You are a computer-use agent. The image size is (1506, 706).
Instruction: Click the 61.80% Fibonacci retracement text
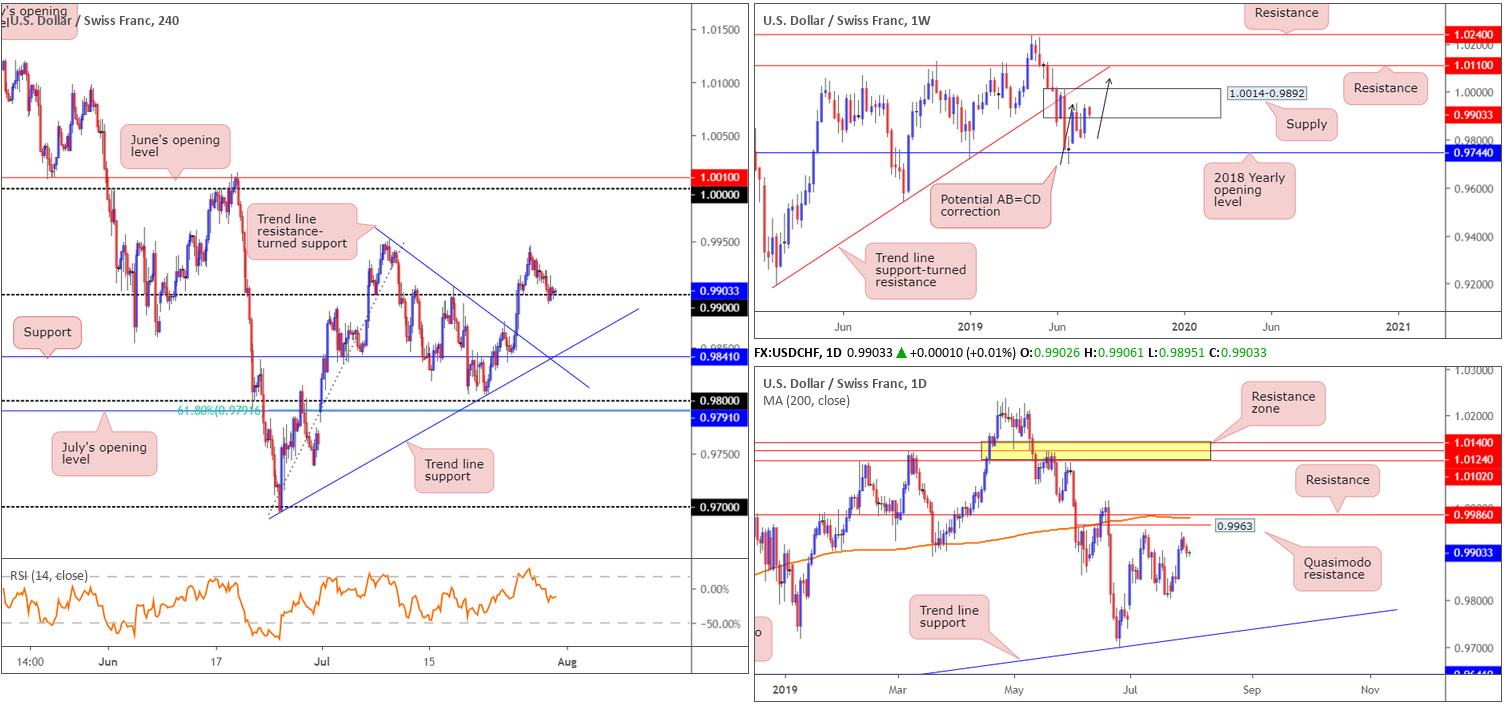219,411
